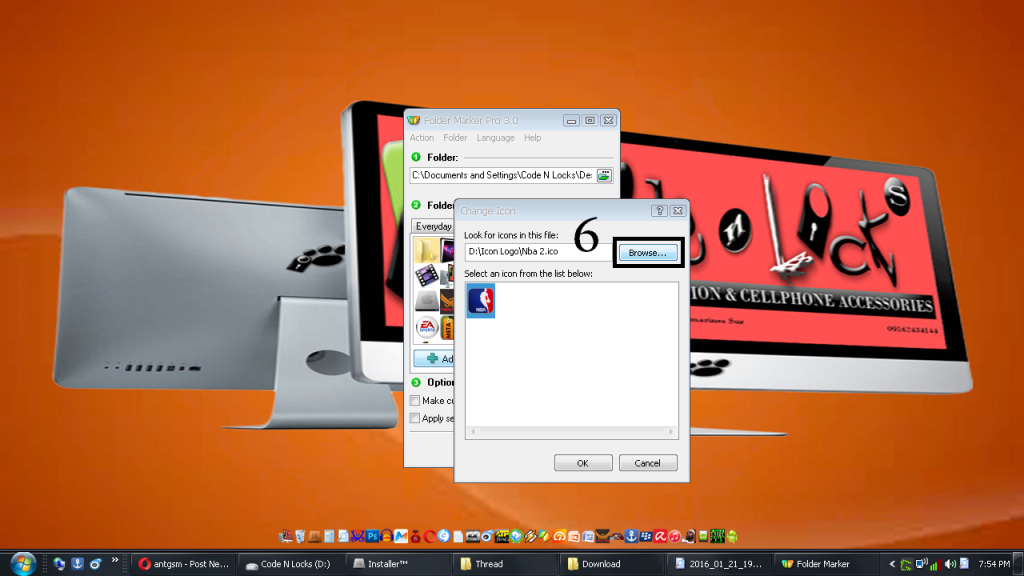Screen dimensions: 1024x576
Task: Open the Language menu
Action: tap(495, 138)
